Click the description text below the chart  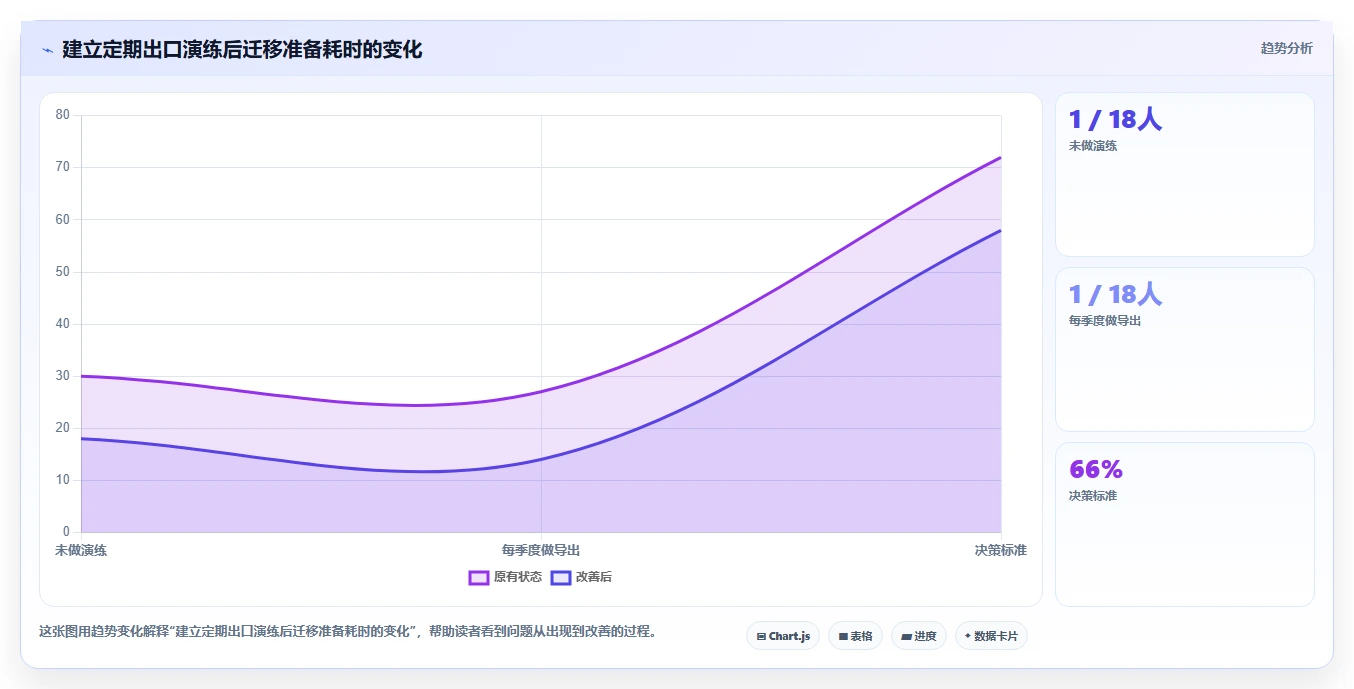(347, 632)
